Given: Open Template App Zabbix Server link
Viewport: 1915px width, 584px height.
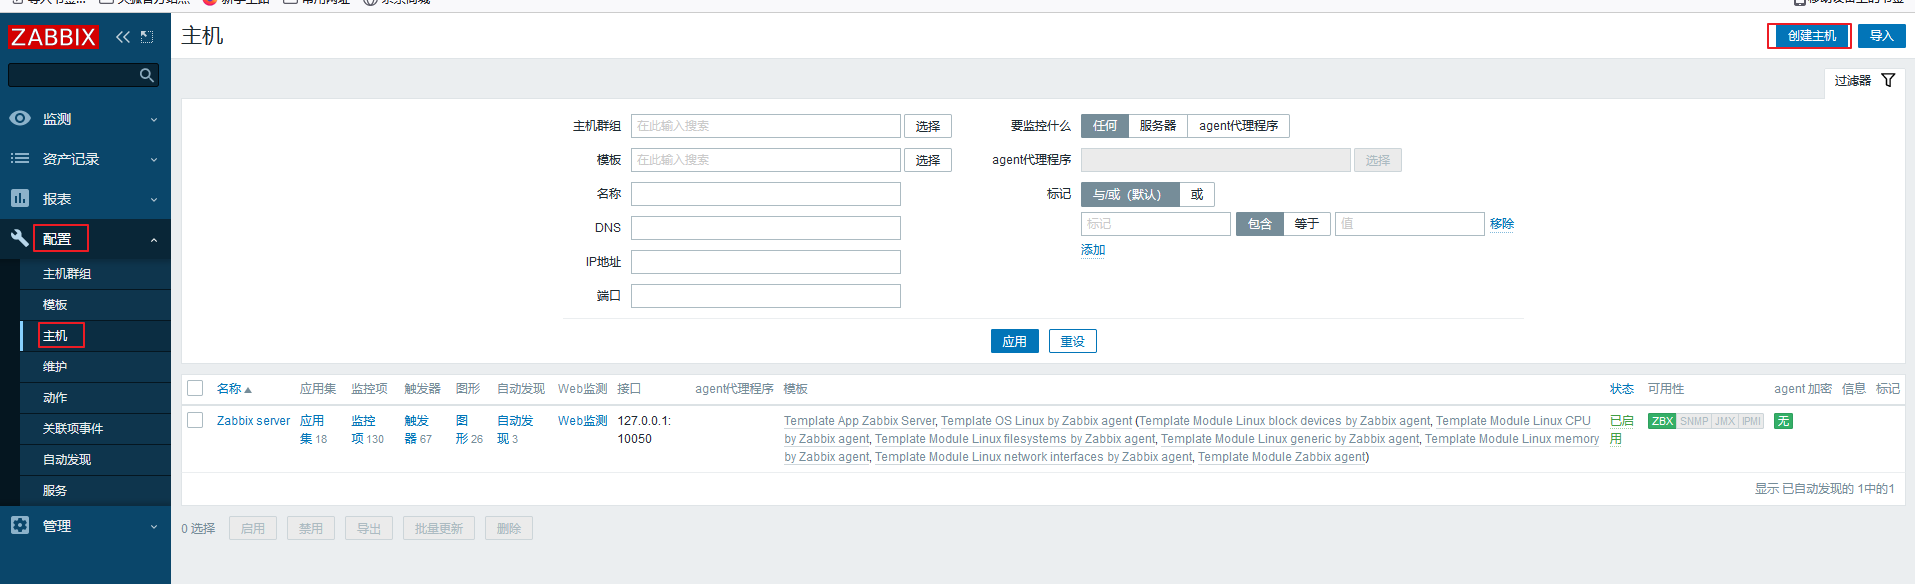Looking at the screenshot, I should [x=860, y=421].
